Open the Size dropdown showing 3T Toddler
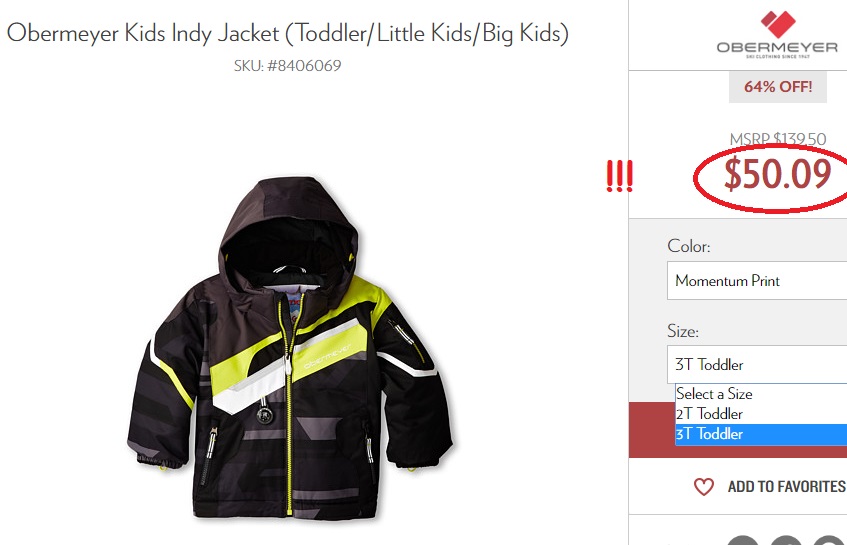847x545 pixels. (757, 365)
